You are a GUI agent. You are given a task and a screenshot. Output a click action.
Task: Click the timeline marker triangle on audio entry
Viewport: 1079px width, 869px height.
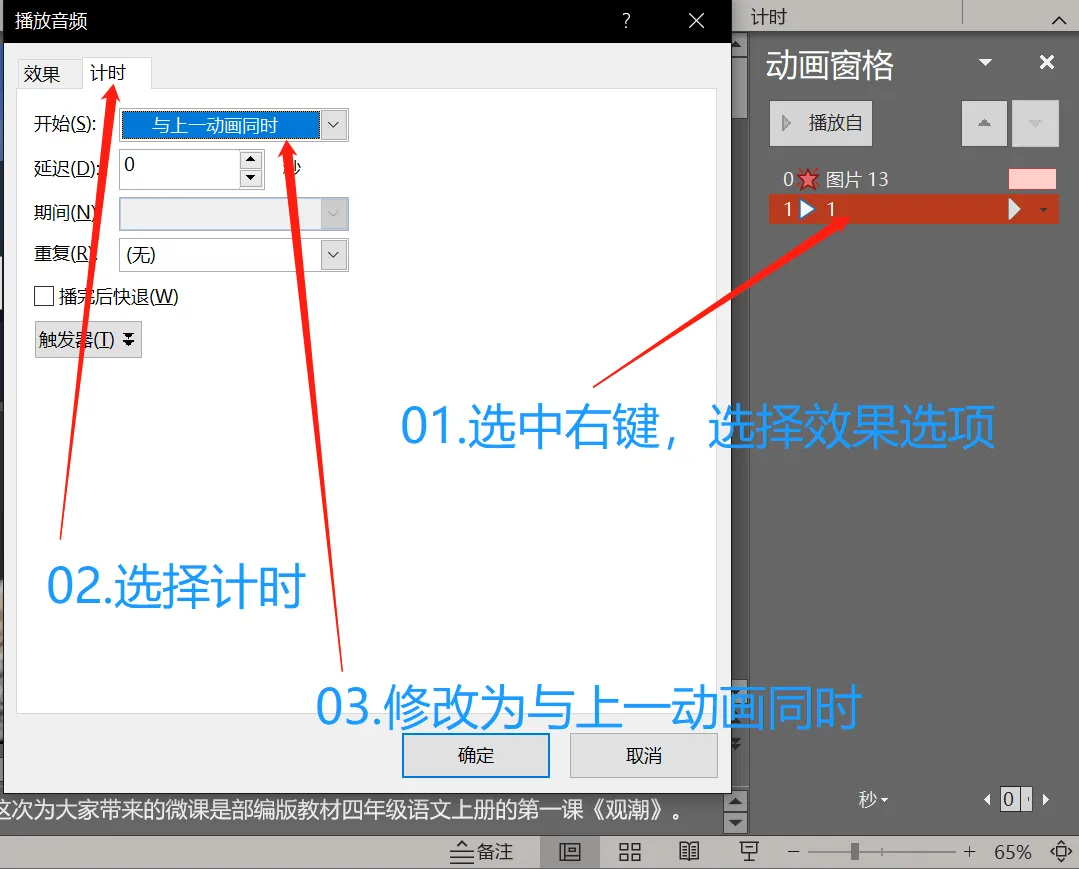tap(1014, 209)
